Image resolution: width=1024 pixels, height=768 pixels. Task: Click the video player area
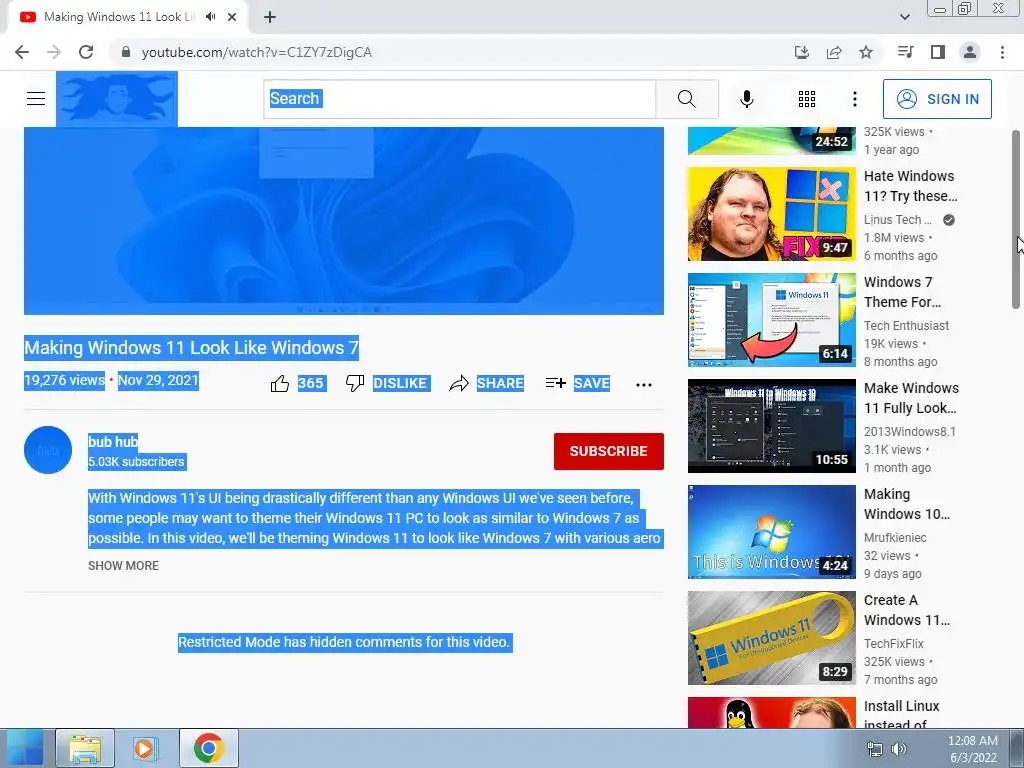click(x=344, y=221)
